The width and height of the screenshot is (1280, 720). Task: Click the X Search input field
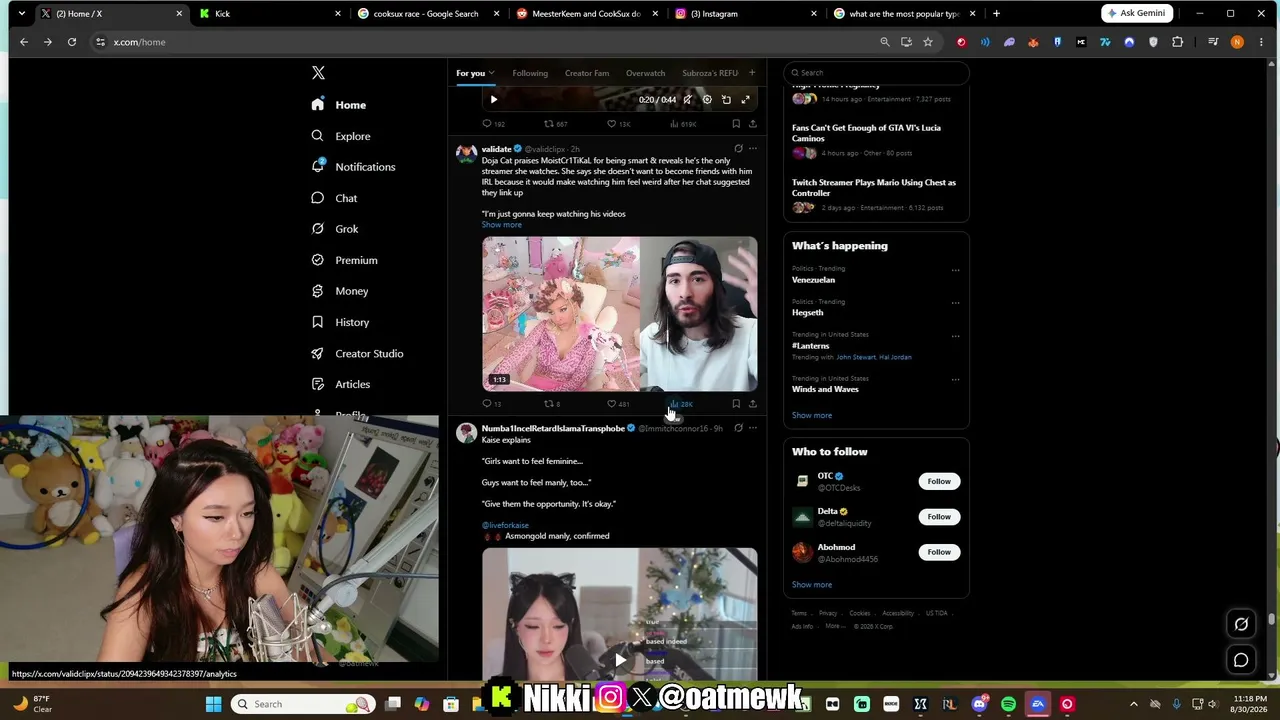876,73
